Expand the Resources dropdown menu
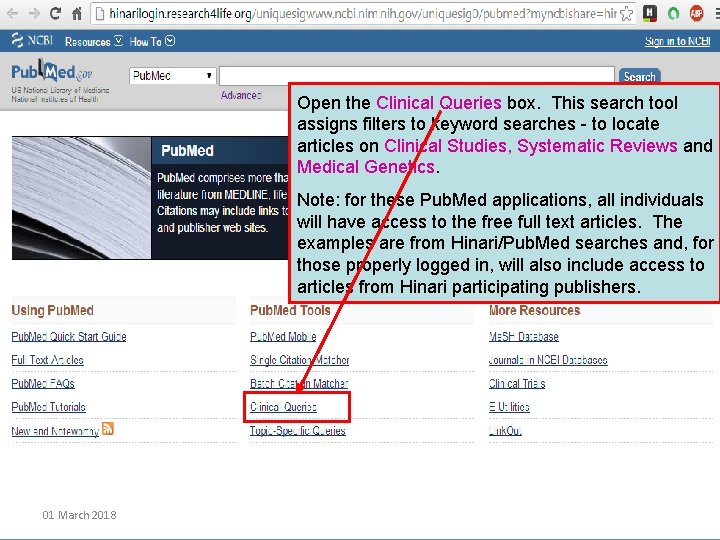Image resolution: width=720 pixels, height=540 pixels. (94, 41)
